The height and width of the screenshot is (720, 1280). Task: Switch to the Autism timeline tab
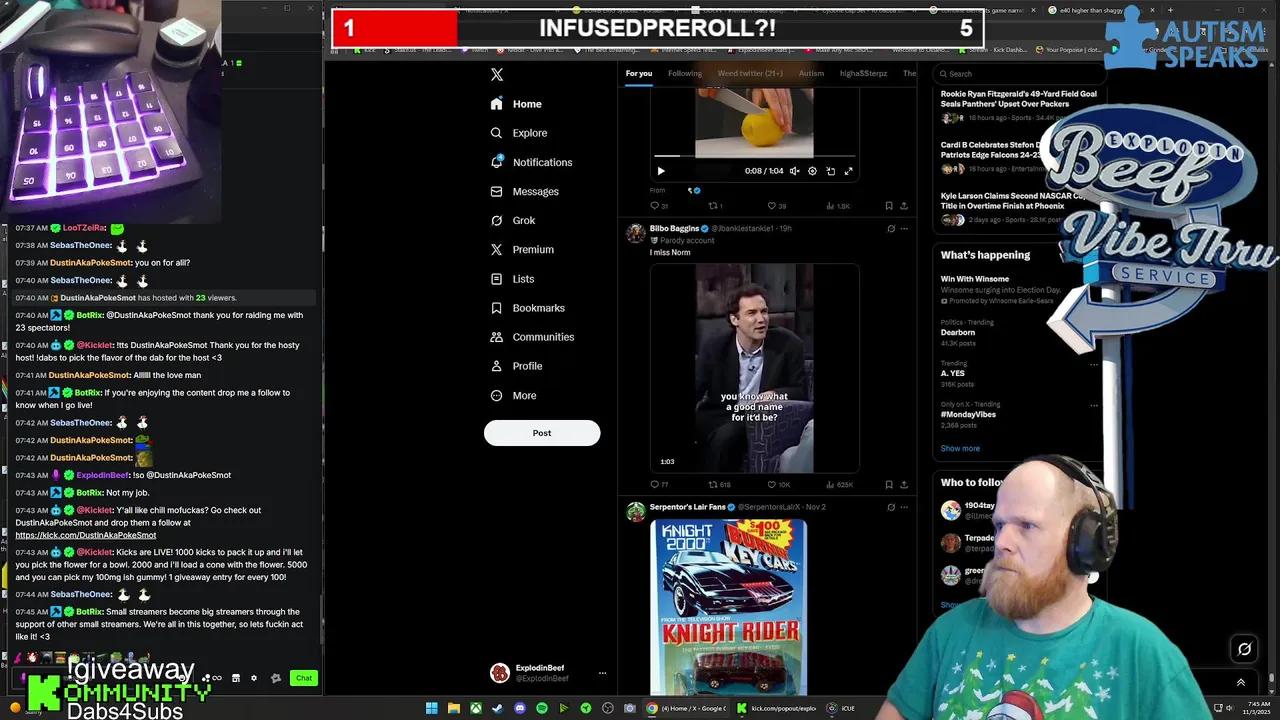coord(811,73)
